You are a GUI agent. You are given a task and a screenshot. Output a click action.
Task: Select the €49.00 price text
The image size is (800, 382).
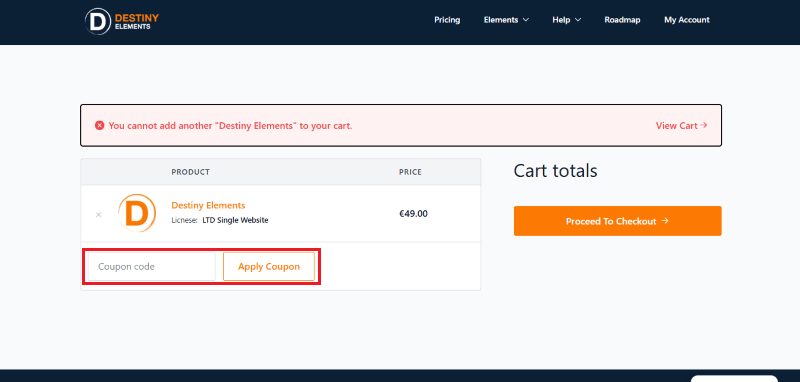413,214
